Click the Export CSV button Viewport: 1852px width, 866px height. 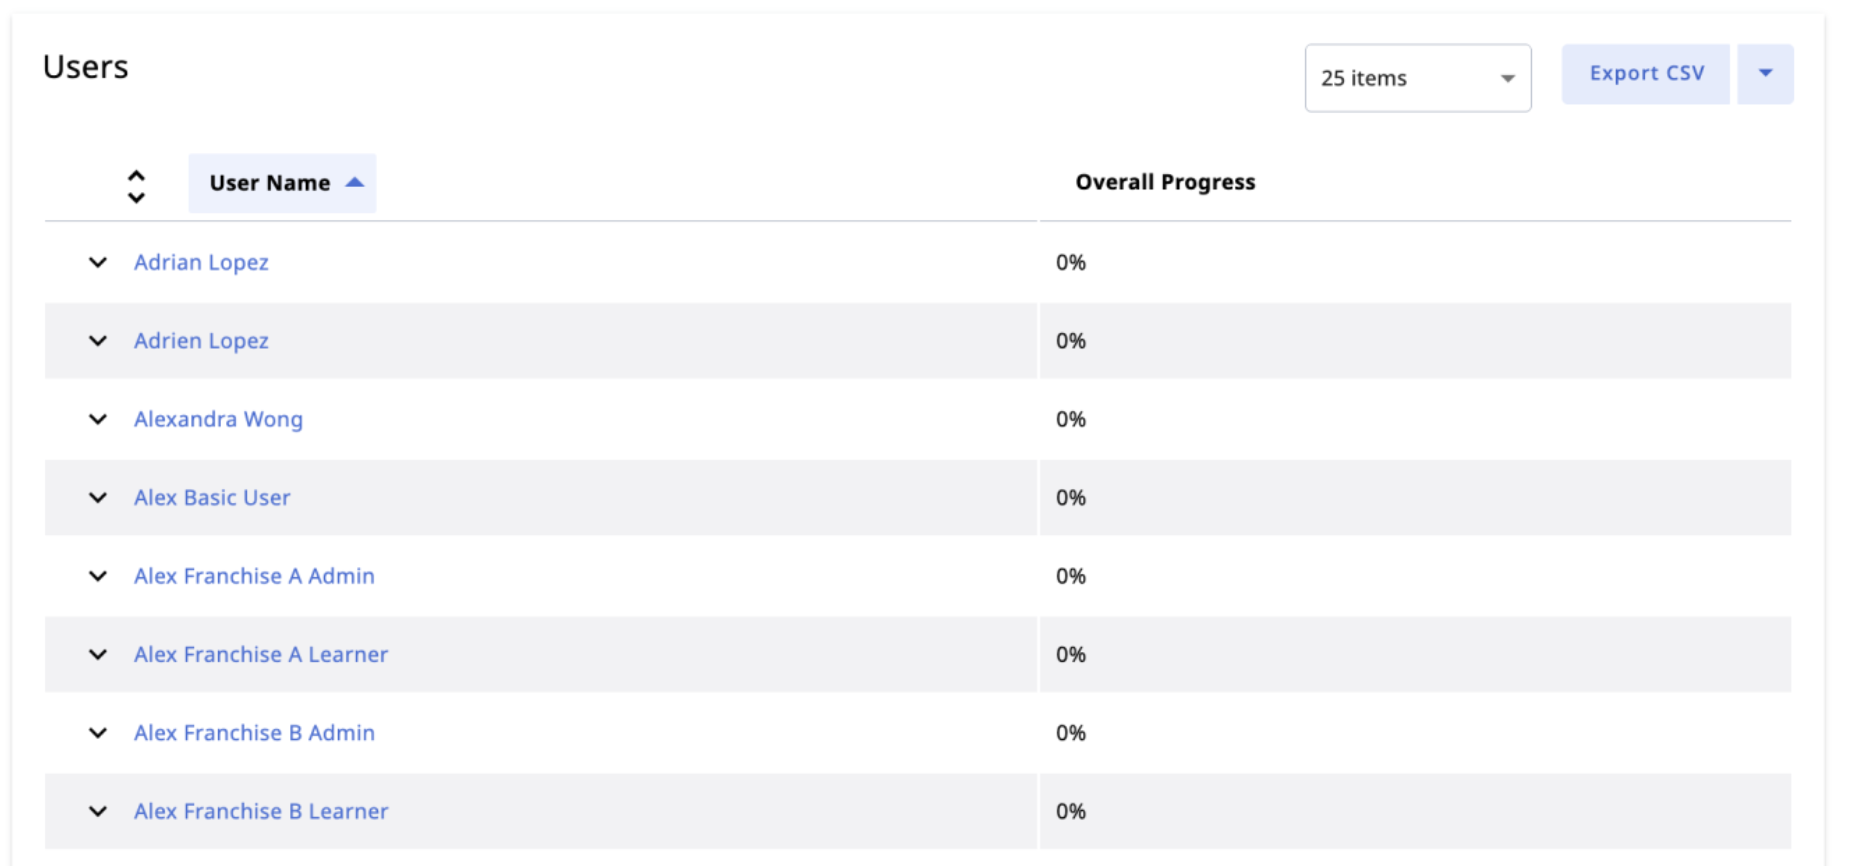[x=1646, y=73]
